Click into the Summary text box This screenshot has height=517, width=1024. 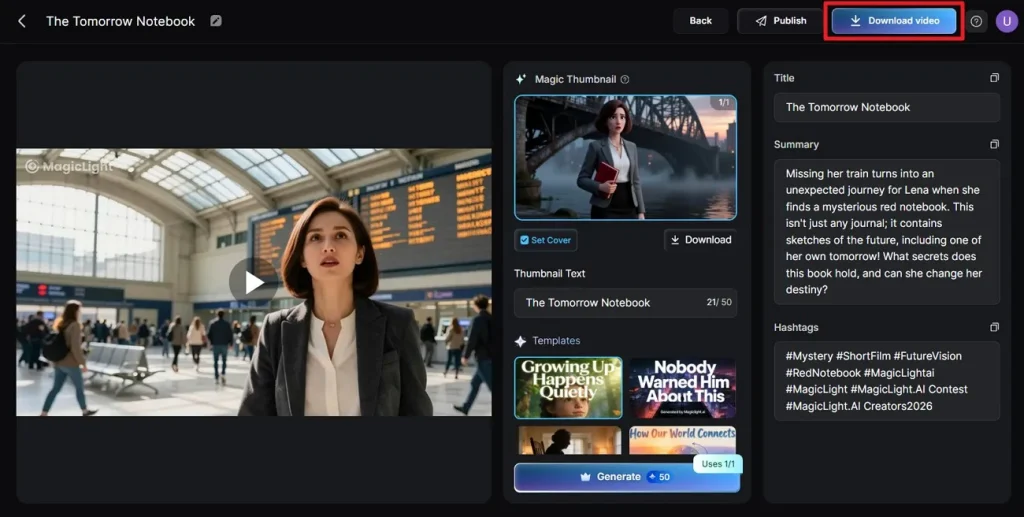pyautogui.click(x=886, y=231)
